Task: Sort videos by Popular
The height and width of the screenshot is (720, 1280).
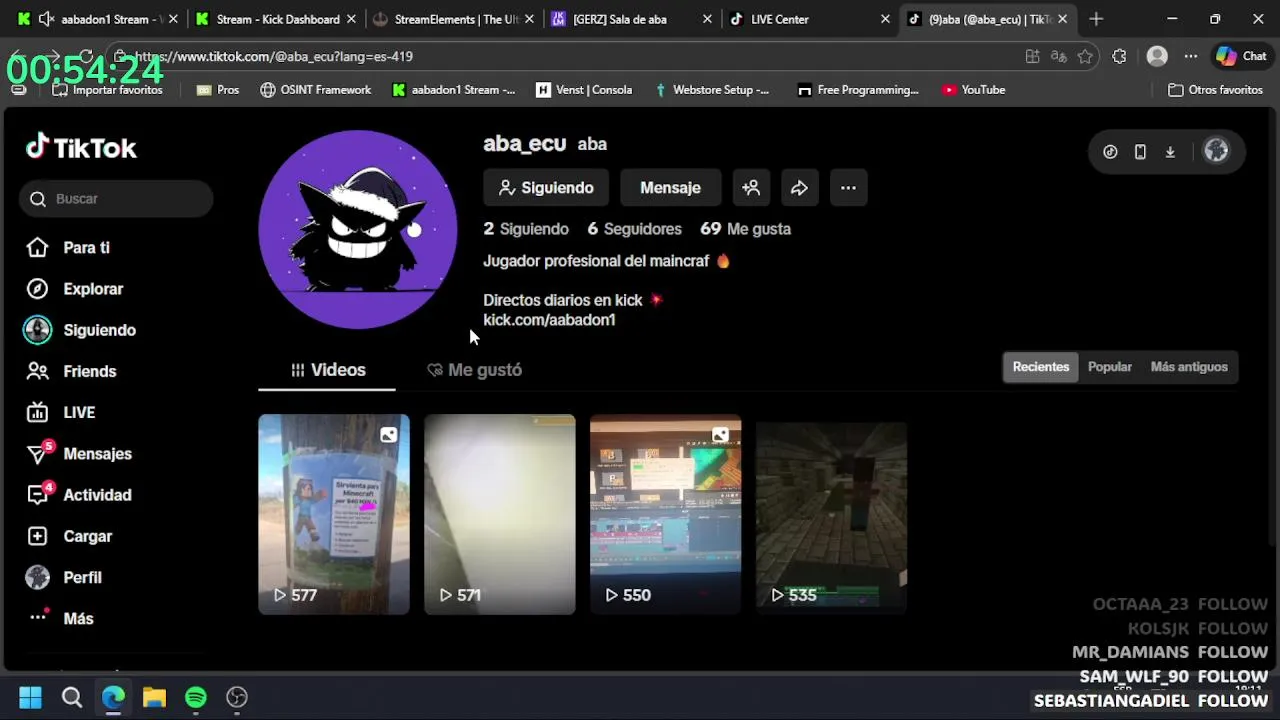Action: click(x=1110, y=367)
